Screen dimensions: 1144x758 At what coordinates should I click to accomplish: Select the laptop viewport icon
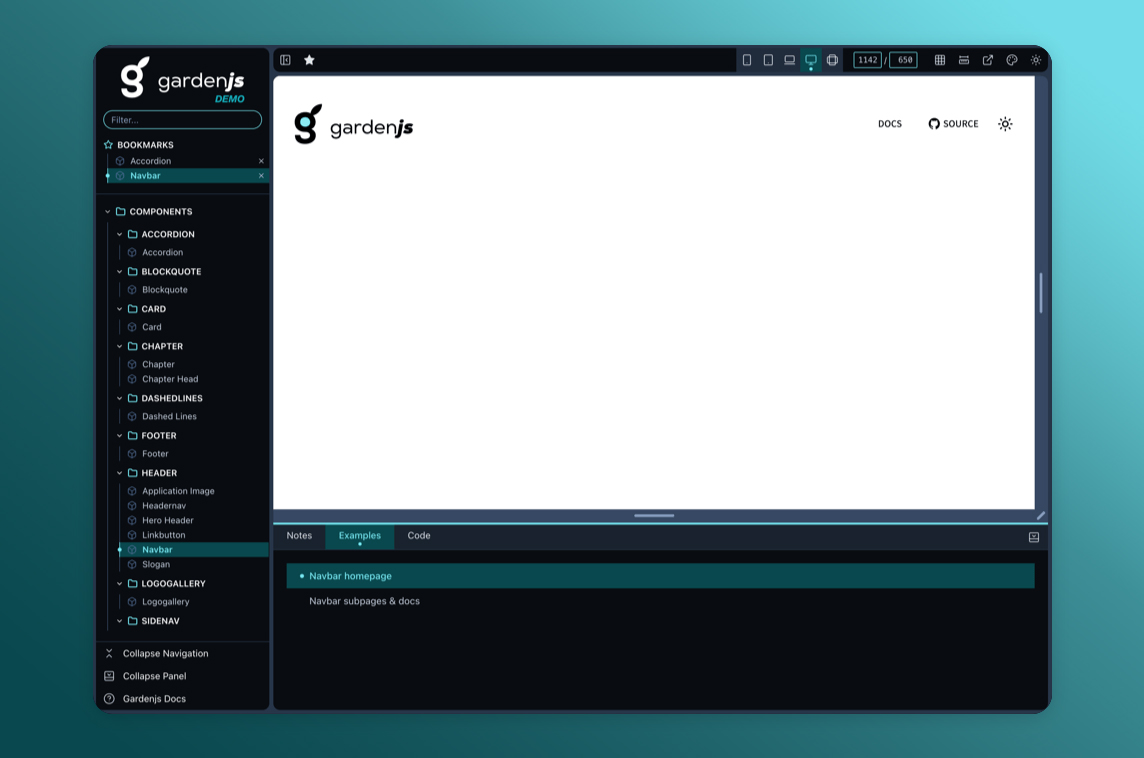point(789,60)
